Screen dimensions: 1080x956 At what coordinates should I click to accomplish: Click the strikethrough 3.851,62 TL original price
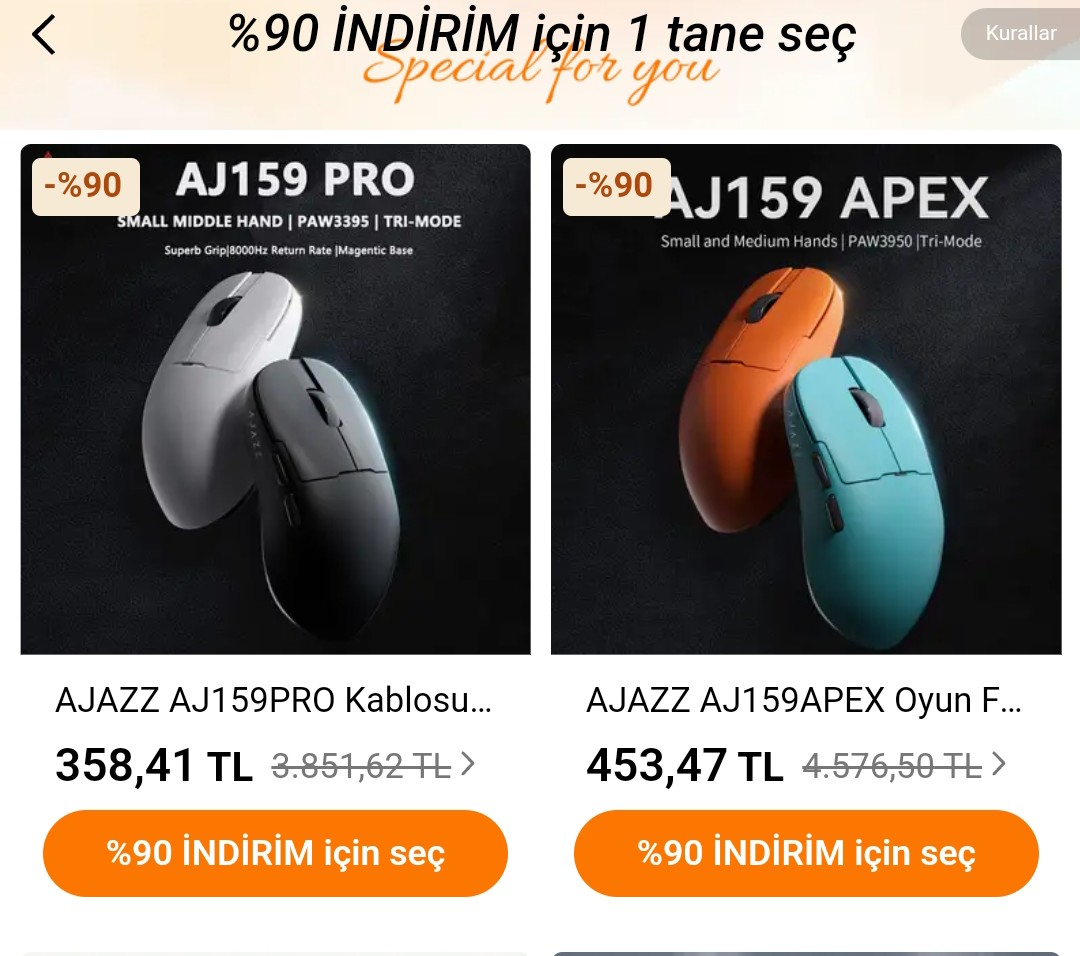click(x=362, y=765)
